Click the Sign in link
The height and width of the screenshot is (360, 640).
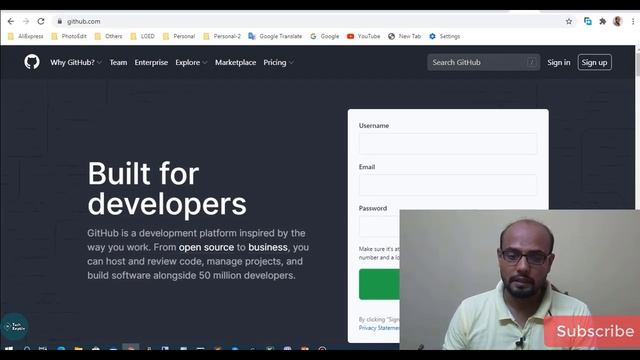coord(559,62)
